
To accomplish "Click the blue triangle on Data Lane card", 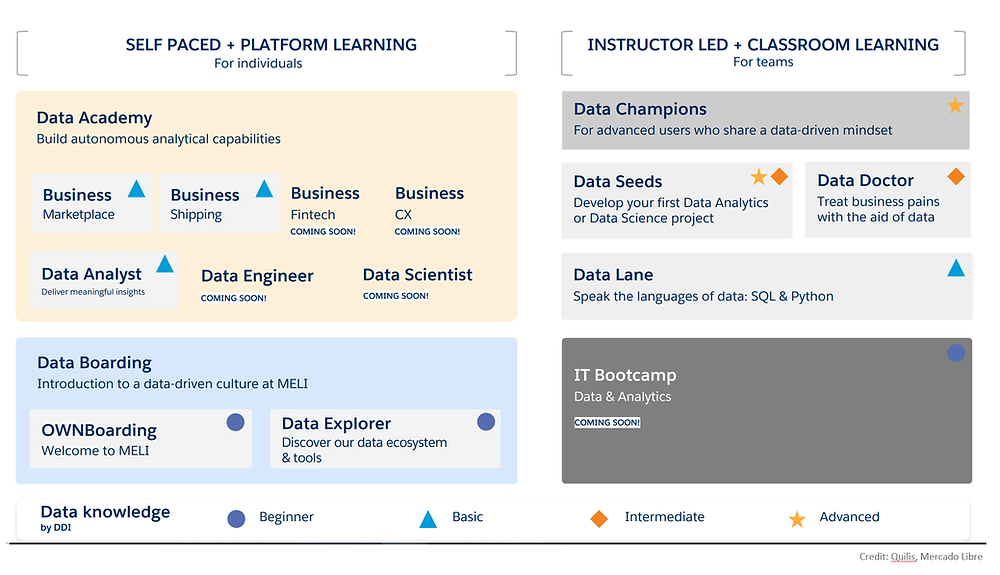I will 955,268.
